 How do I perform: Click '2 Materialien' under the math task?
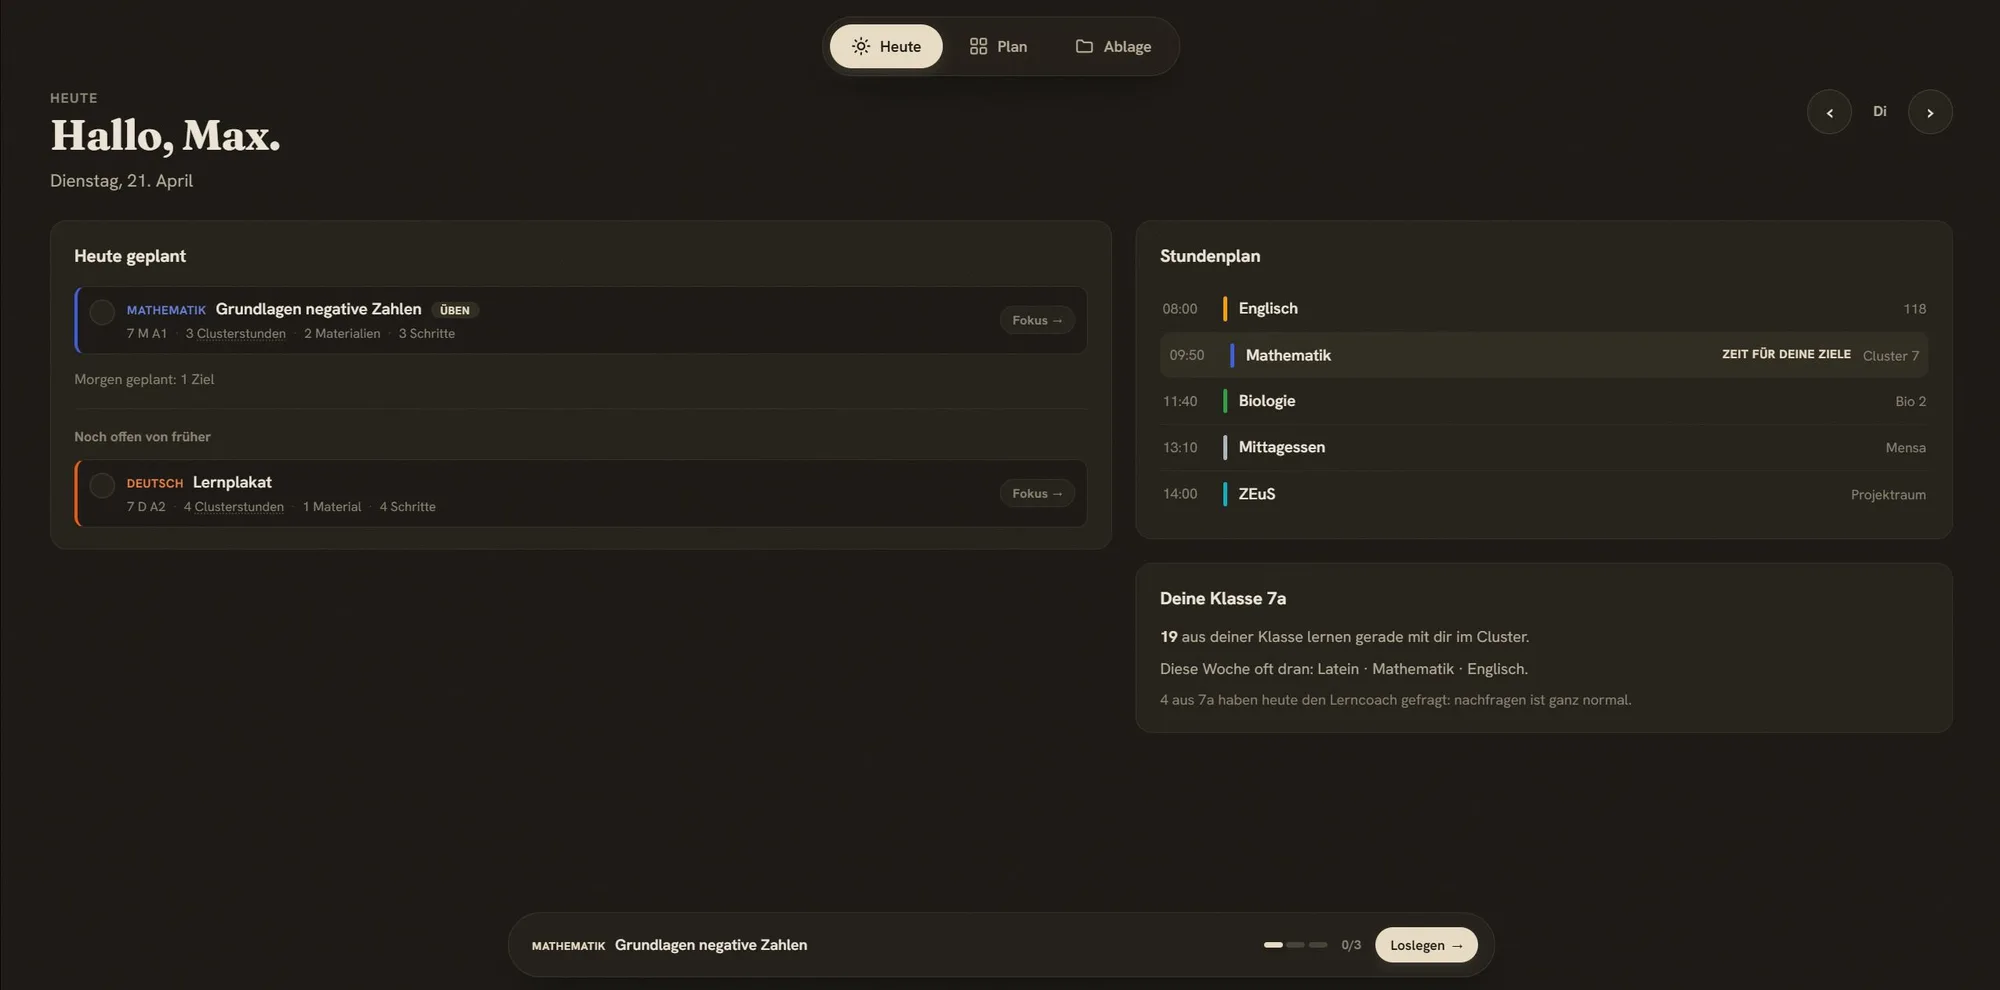coord(342,334)
